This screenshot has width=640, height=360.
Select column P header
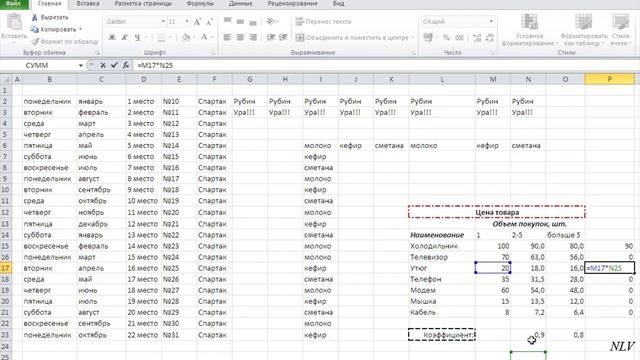click(x=609, y=79)
